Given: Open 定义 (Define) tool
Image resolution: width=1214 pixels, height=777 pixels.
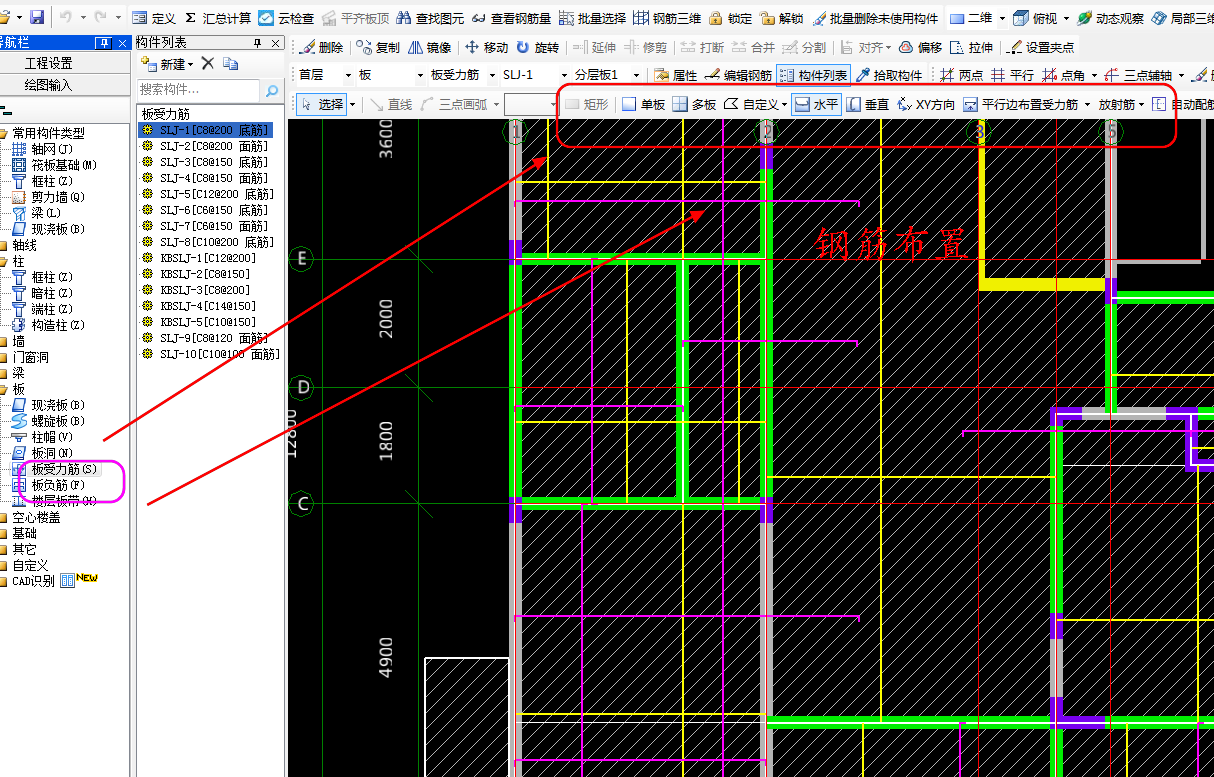Looking at the screenshot, I should click(x=154, y=19).
